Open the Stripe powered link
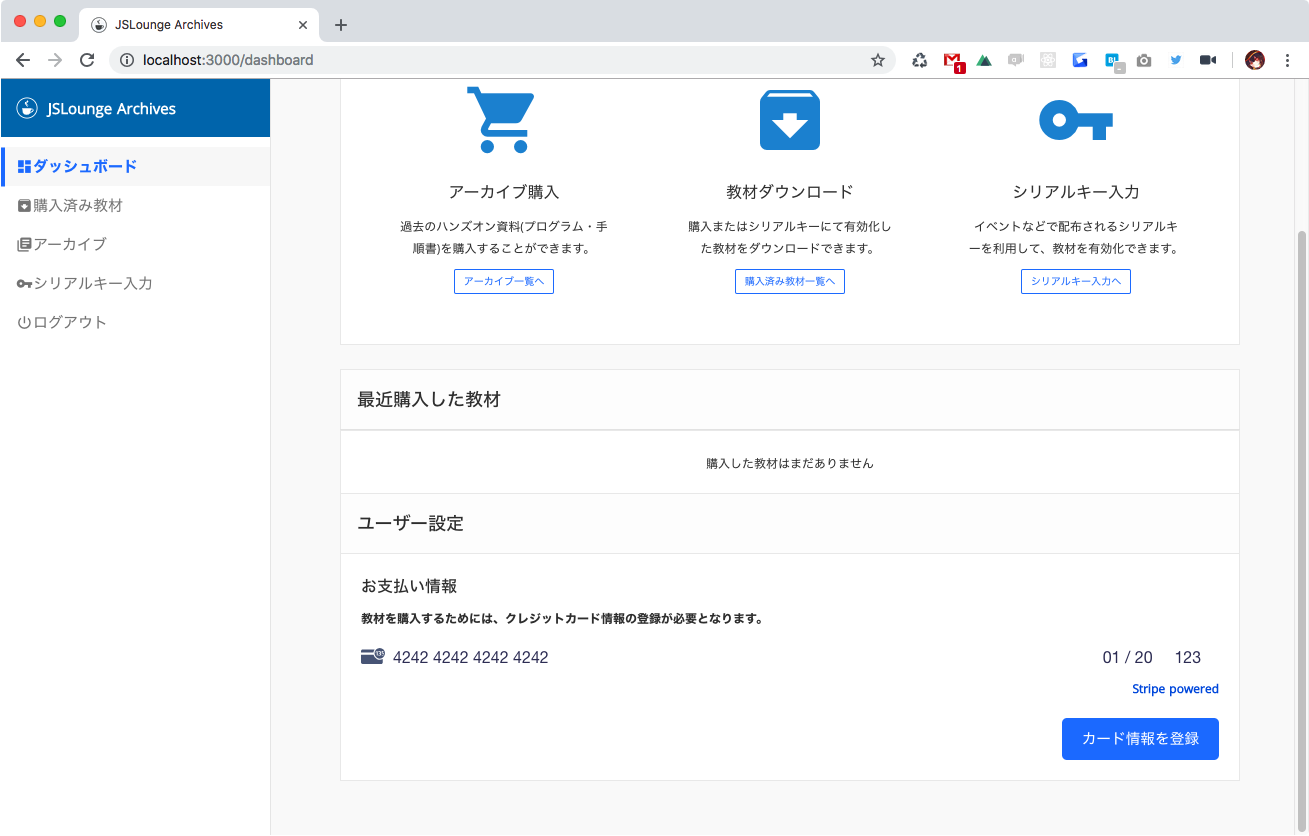The width and height of the screenshot is (1309, 836). pos(1175,688)
